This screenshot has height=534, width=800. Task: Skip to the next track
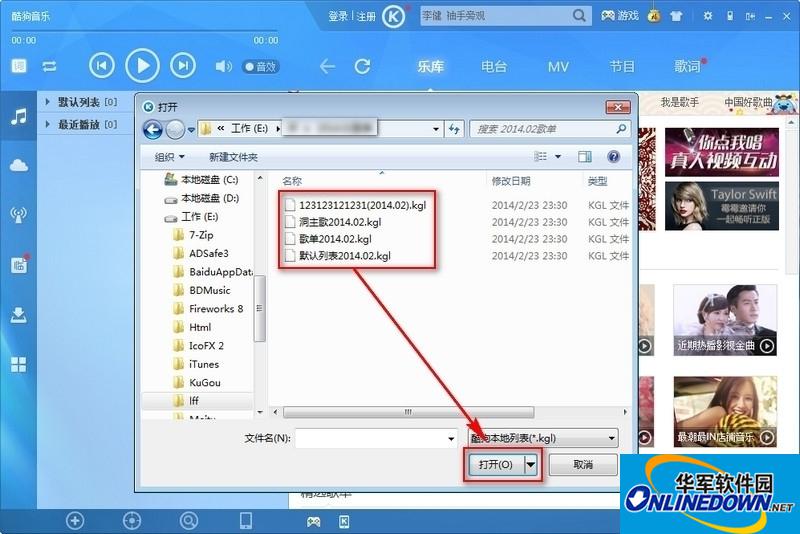click(x=182, y=66)
